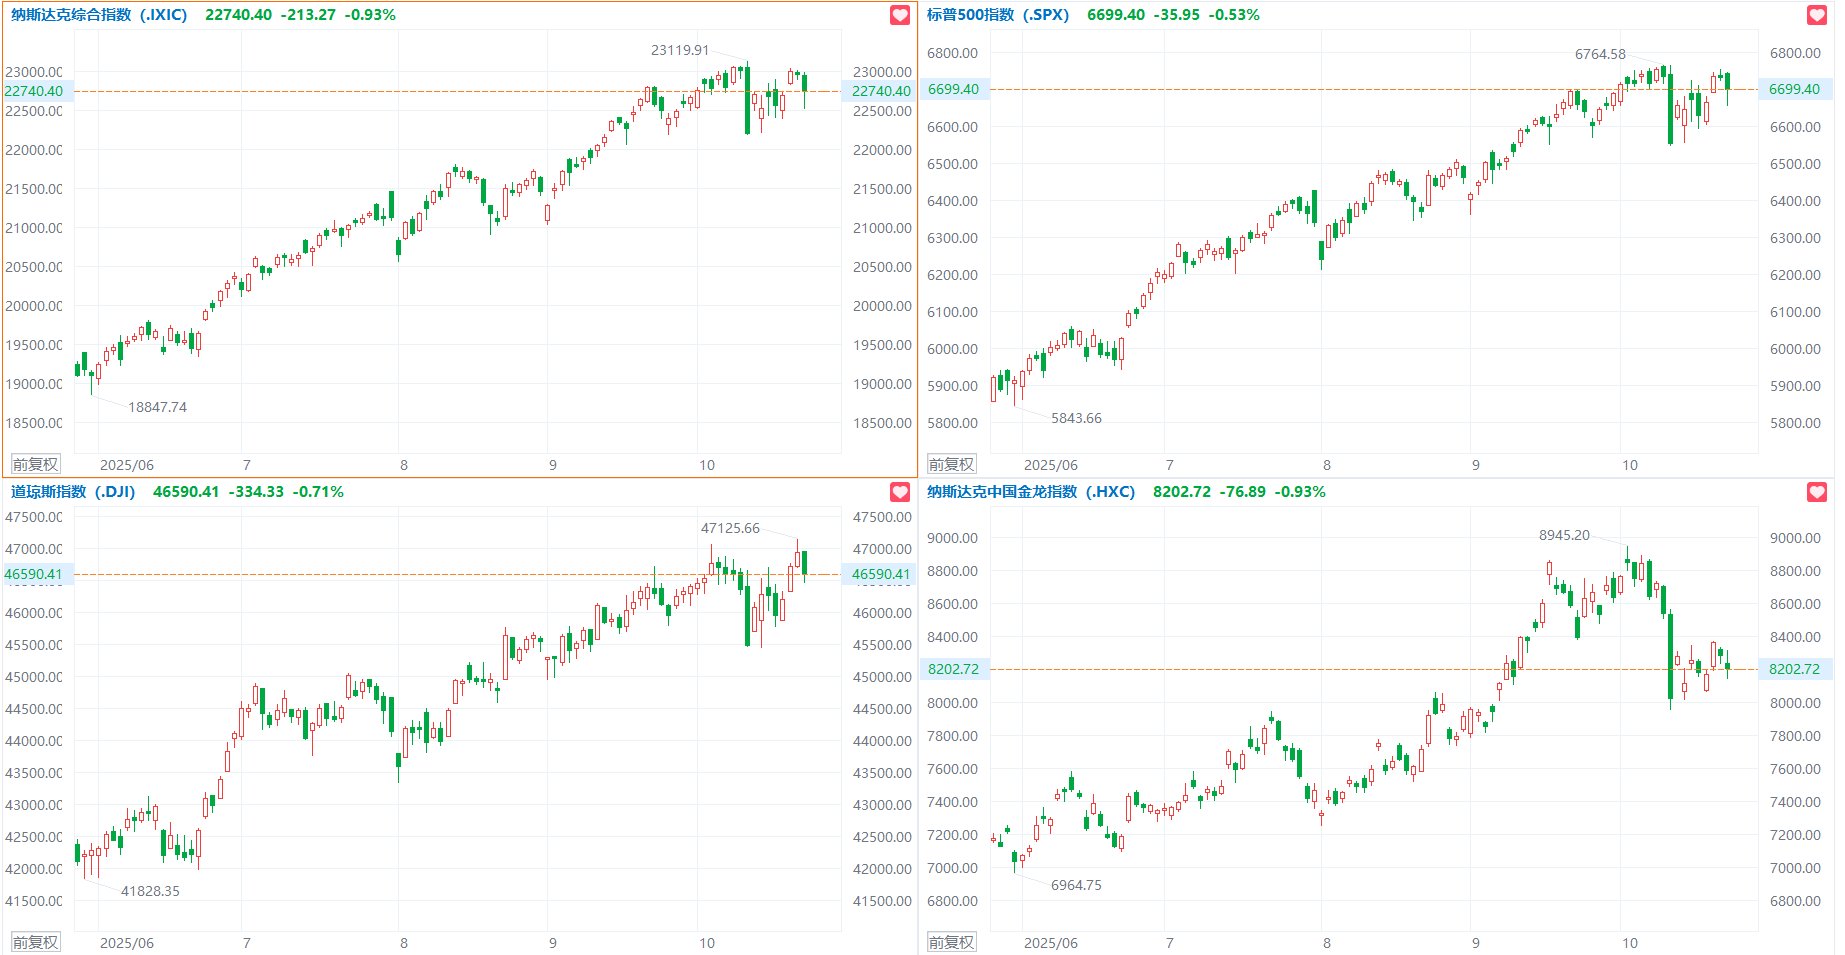The width and height of the screenshot is (1845, 955).
Task: Click the 18847.74 low label on the Nasdaq chart
Action: 157,407
